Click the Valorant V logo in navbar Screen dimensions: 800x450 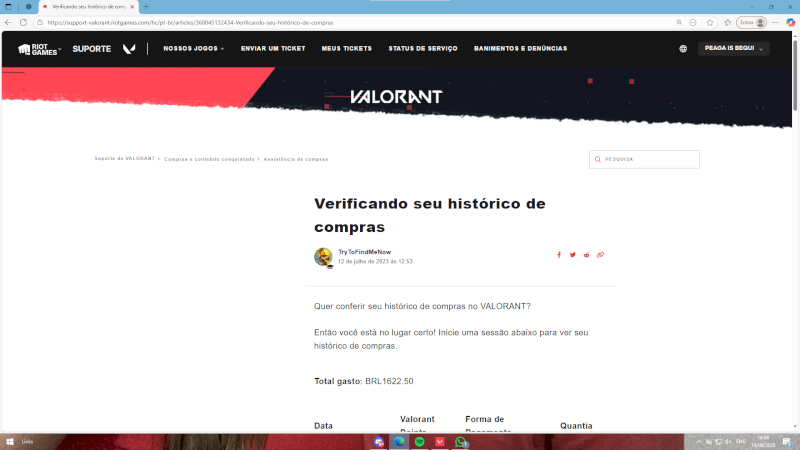[x=129, y=48]
